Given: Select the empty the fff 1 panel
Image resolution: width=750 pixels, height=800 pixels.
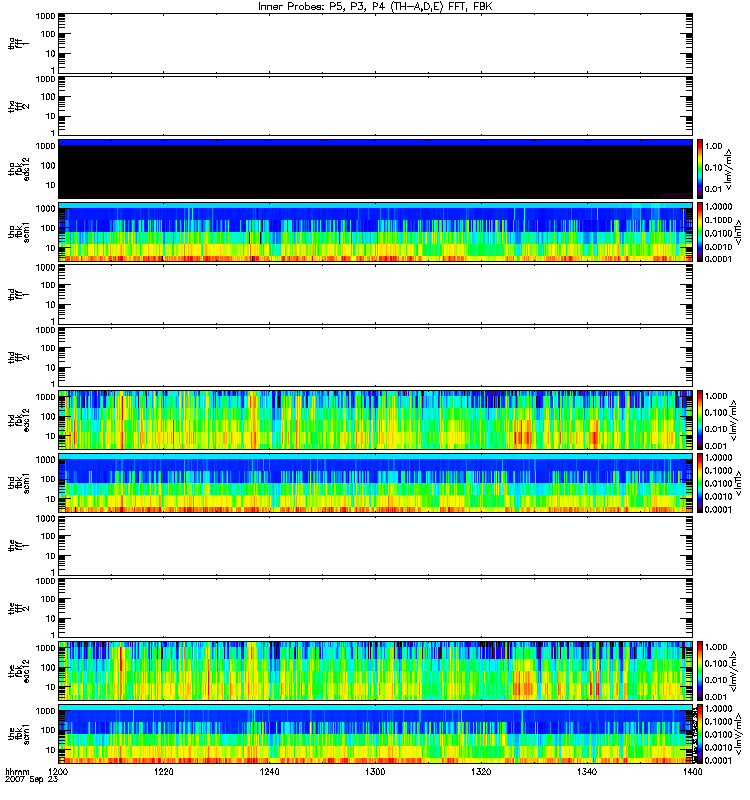Looking at the screenshot, I should pos(375,545).
